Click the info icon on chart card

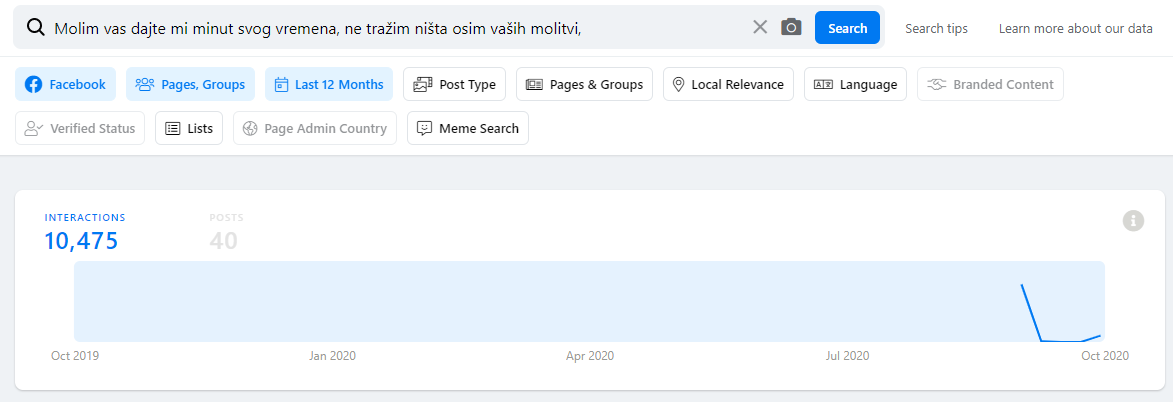(x=1133, y=221)
